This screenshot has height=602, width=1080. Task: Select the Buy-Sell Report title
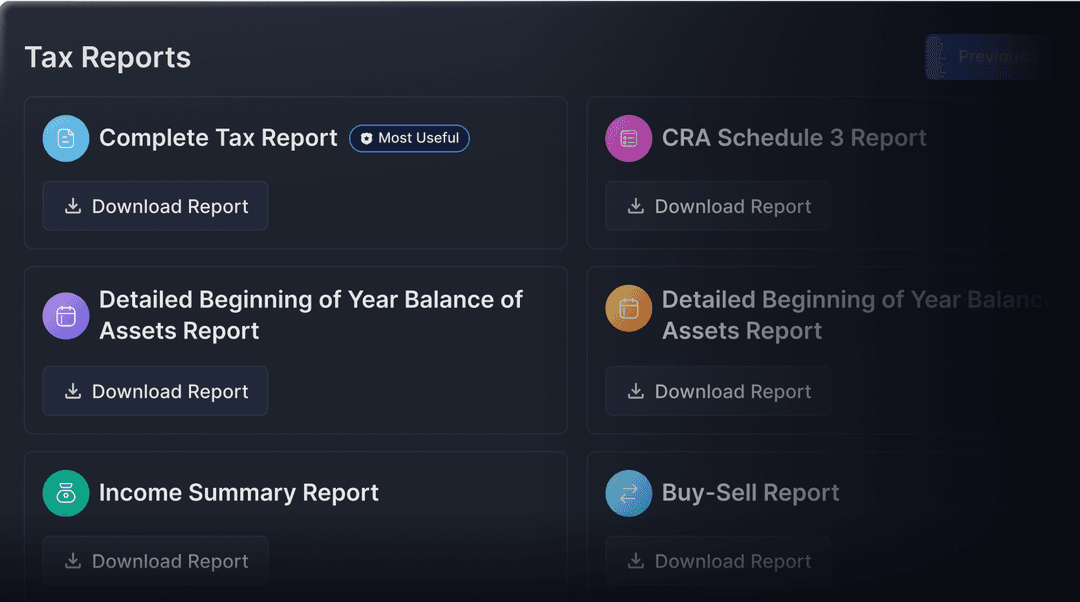tap(751, 493)
